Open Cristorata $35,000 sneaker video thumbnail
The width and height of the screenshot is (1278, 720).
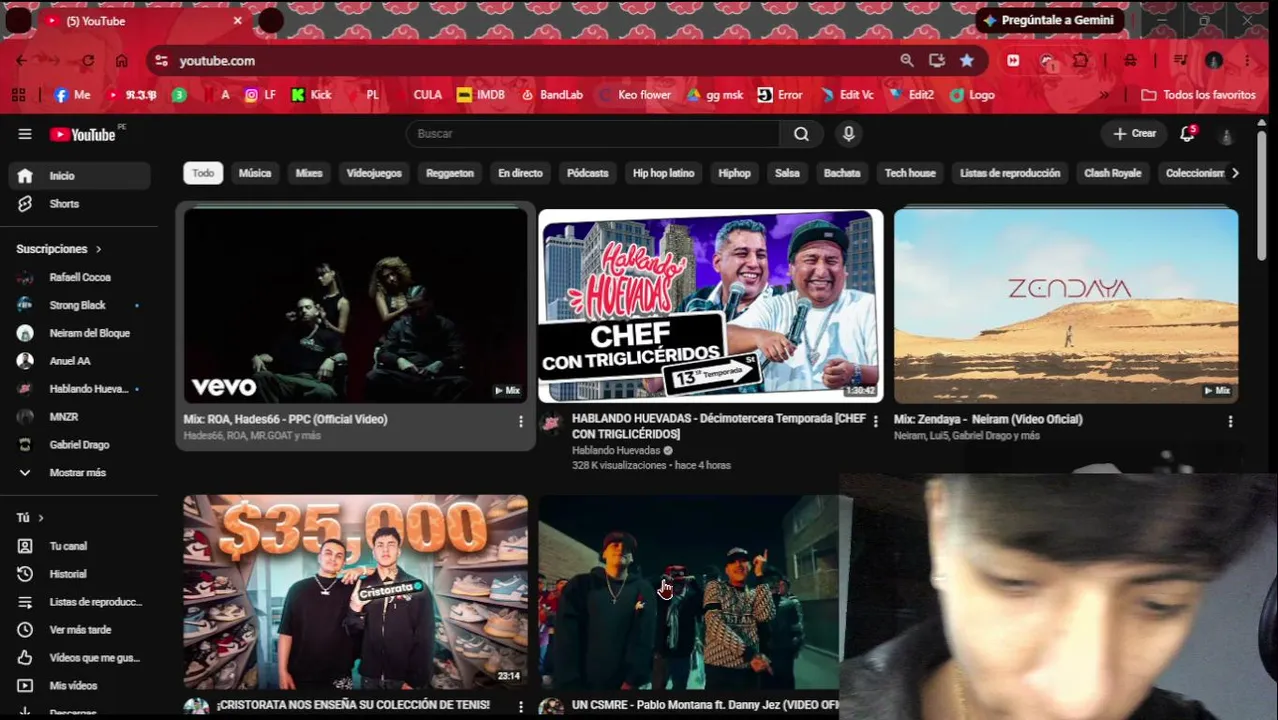(x=355, y=592)
